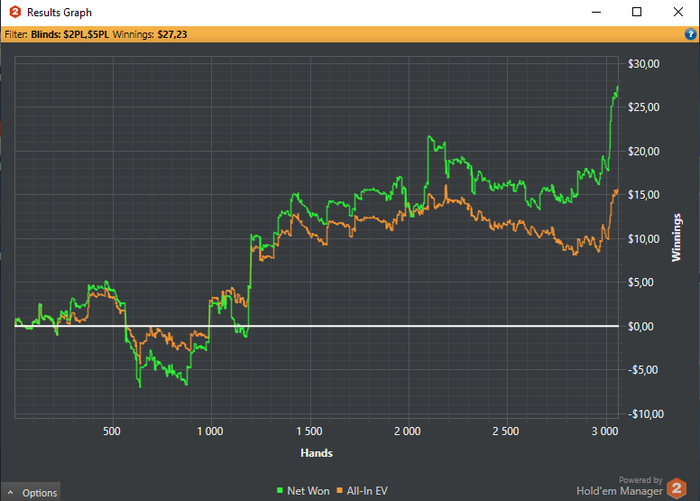Toggle the All-In EV legend entry
700x501 pixels.
362,491
